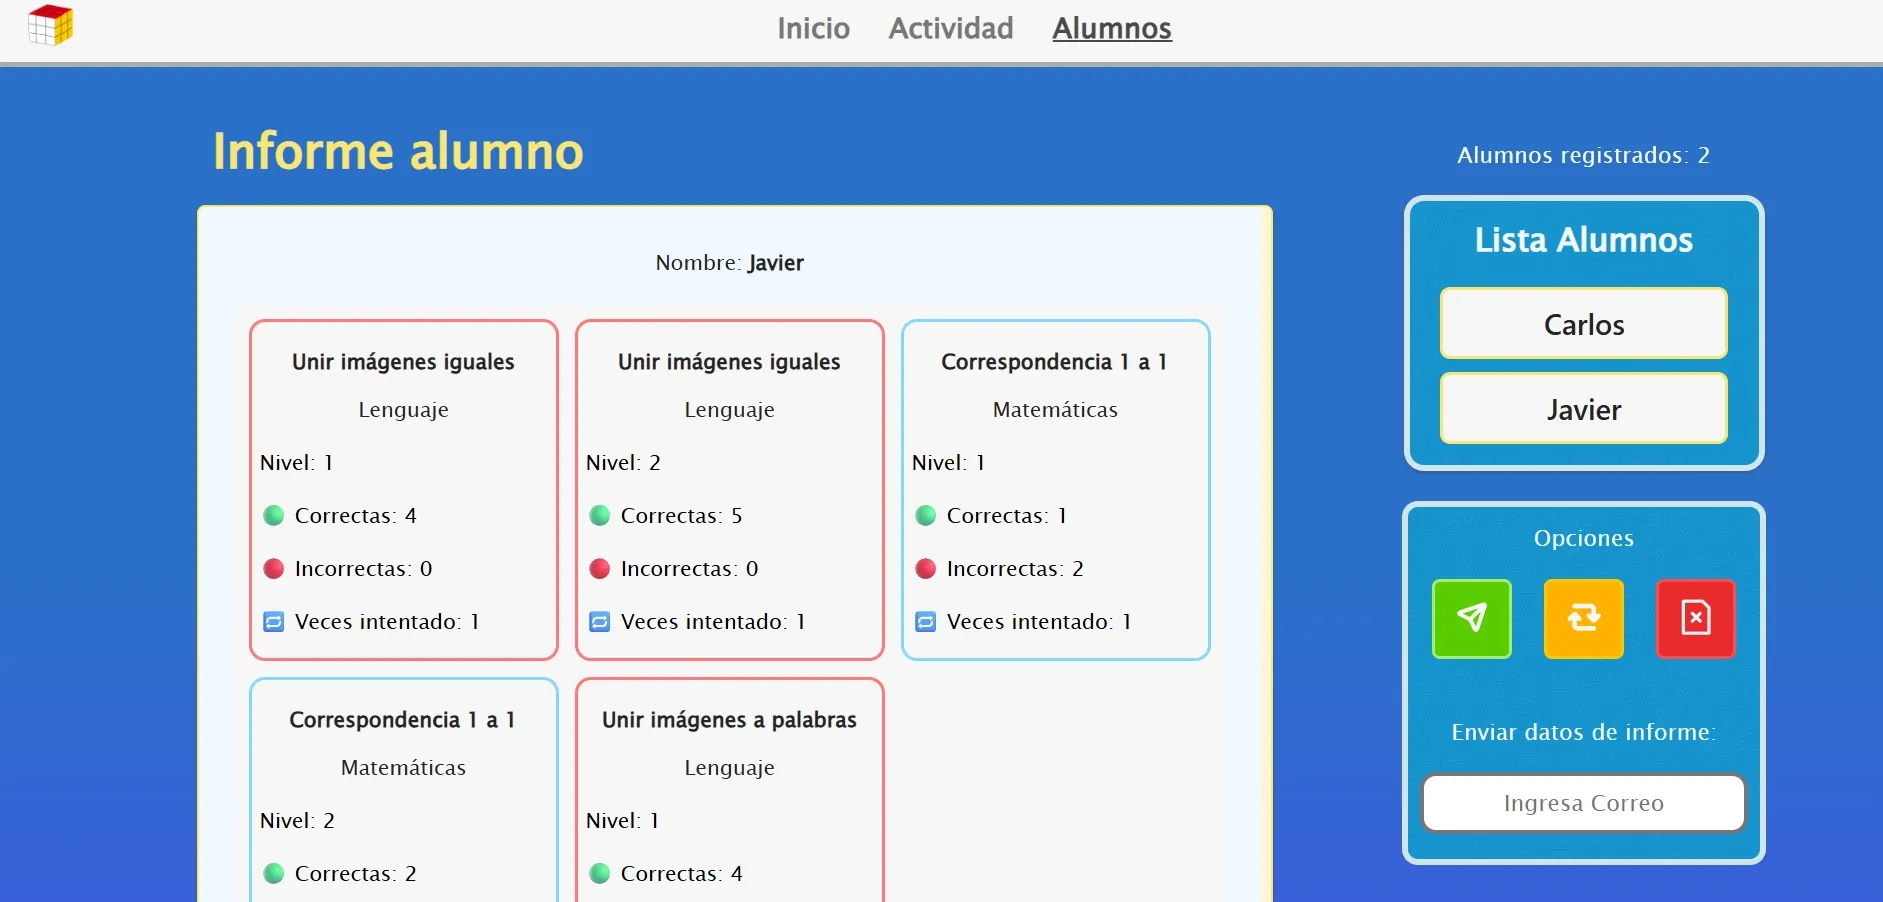Viewport: 1883px width, 902px height.
Task: Click retry icon in Unir imágenes iguales Nivel 1
Action: (x=273, y=622)
